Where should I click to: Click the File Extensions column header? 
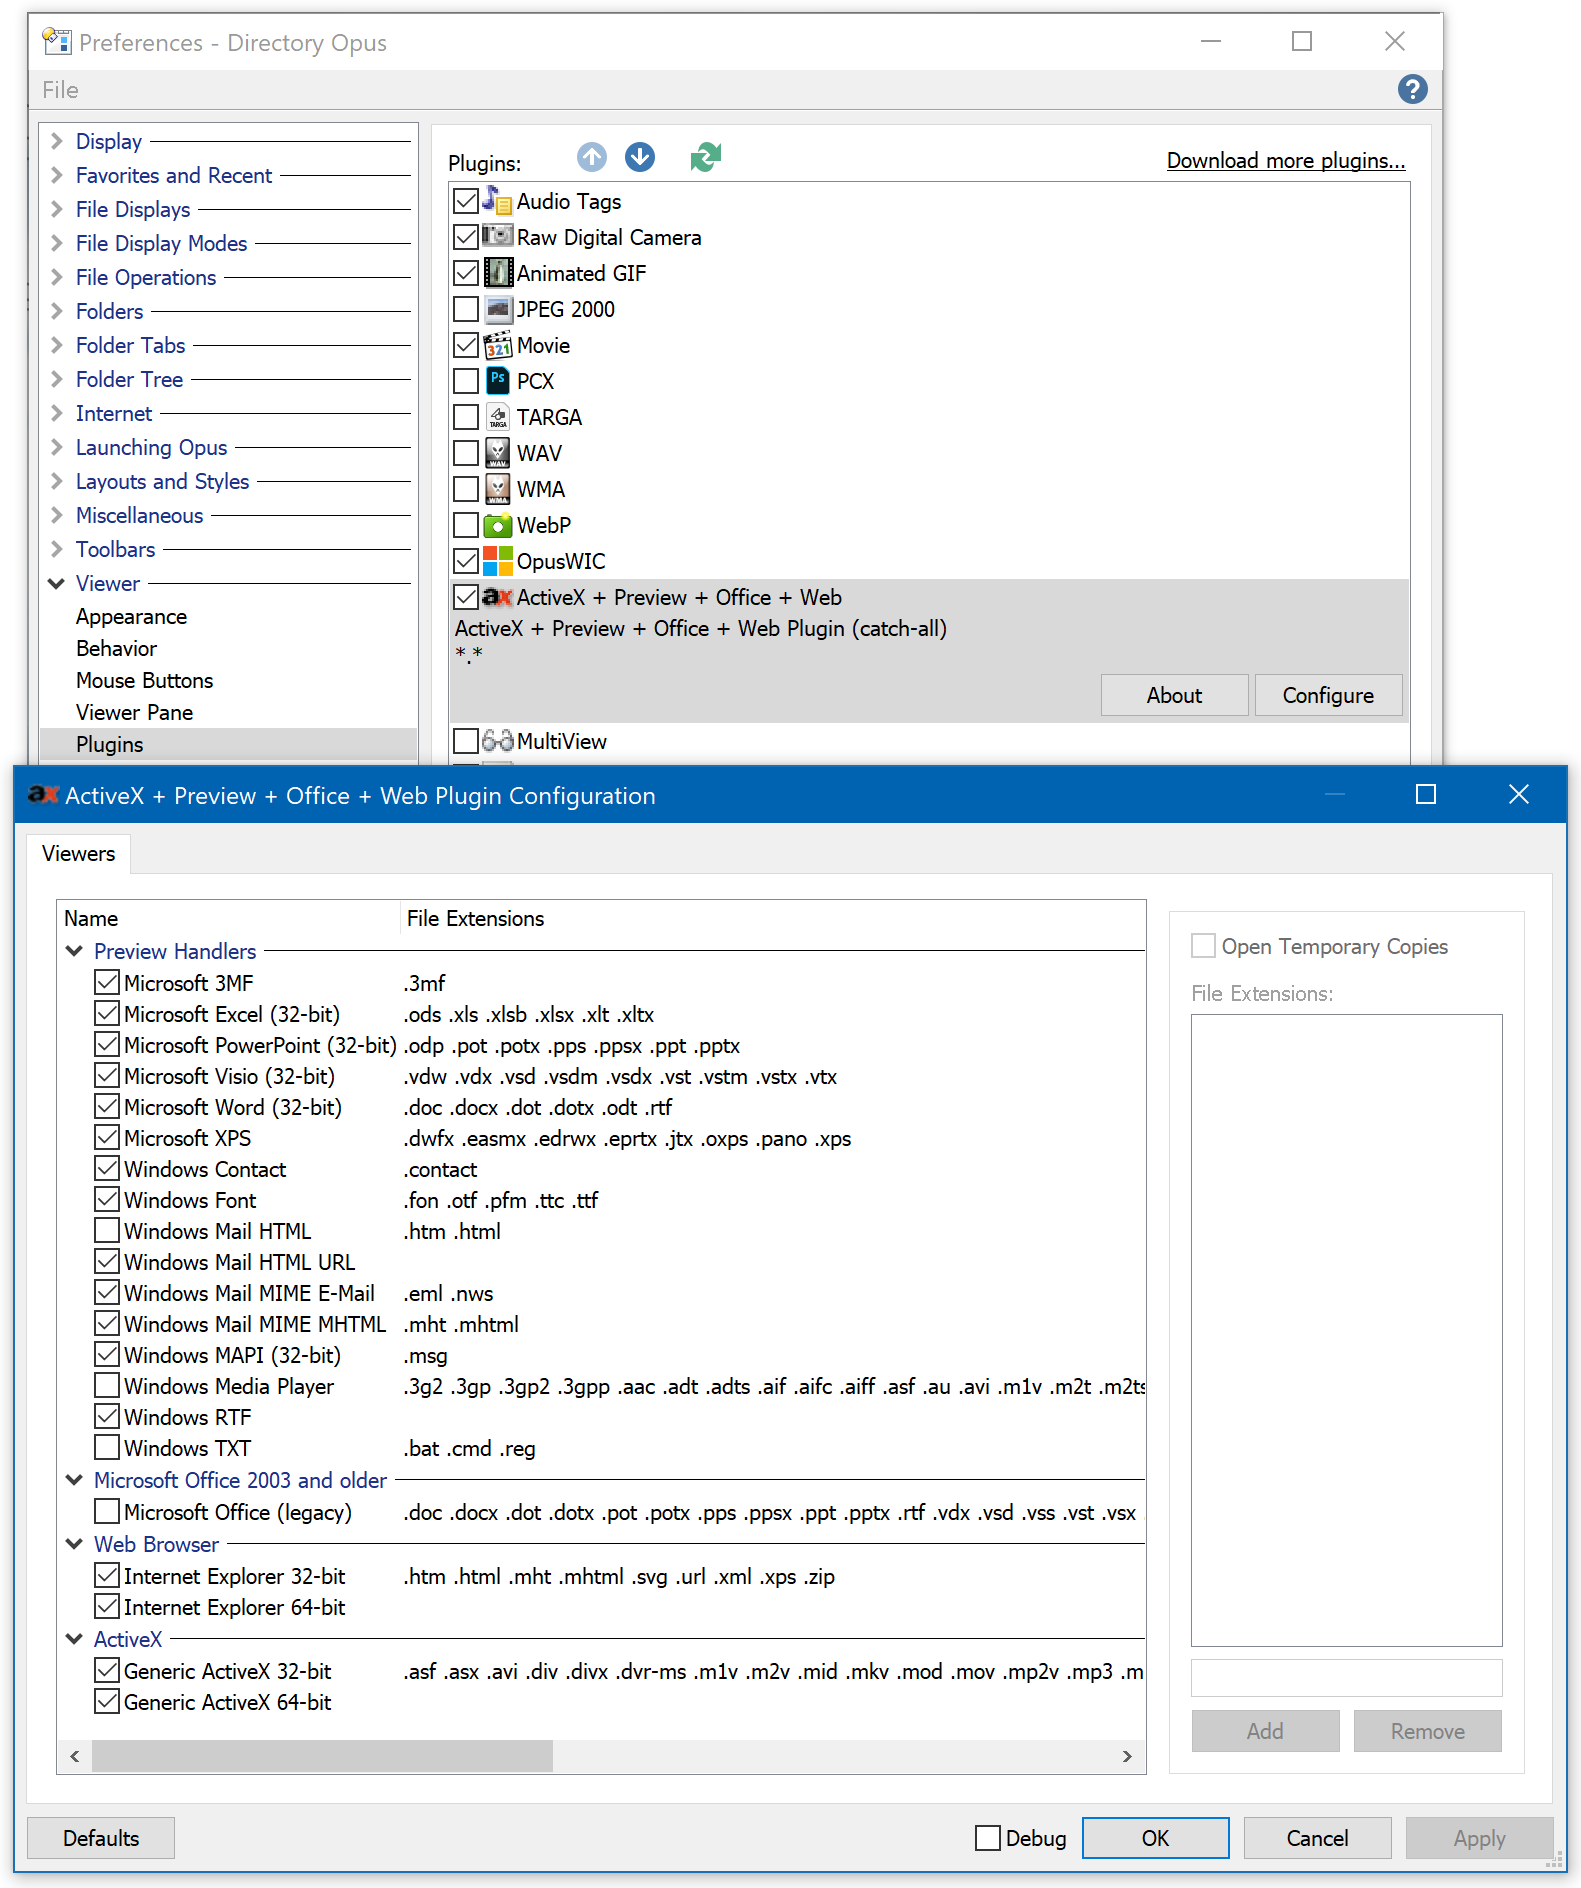(x=772, y=918)
